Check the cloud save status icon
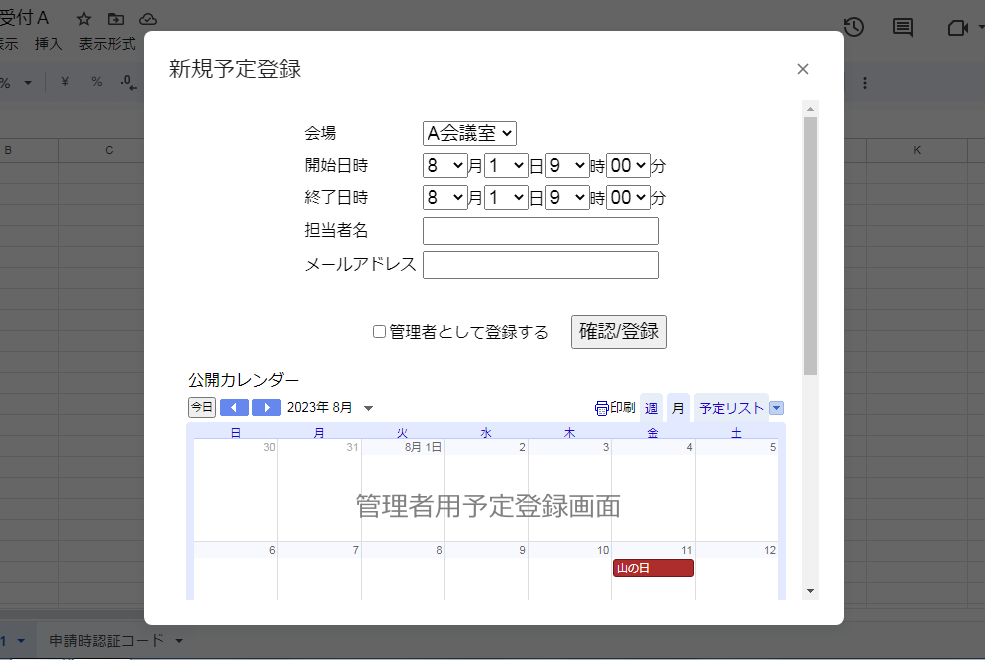Screen dimensions: 985x660 pyautogui.click(x=148, y=19)
